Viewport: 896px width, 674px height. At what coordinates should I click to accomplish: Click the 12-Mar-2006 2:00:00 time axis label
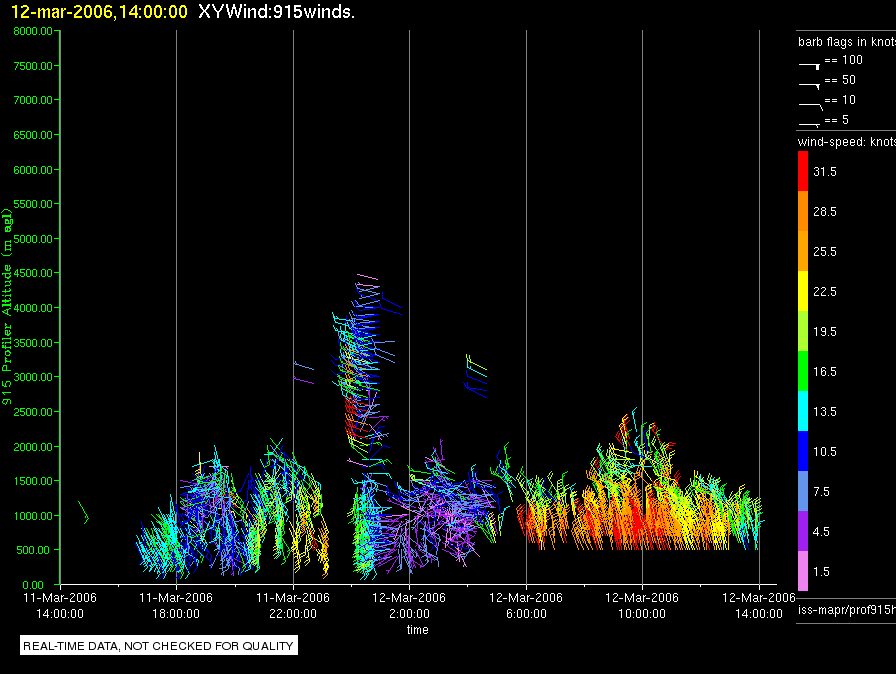(409, 605)
